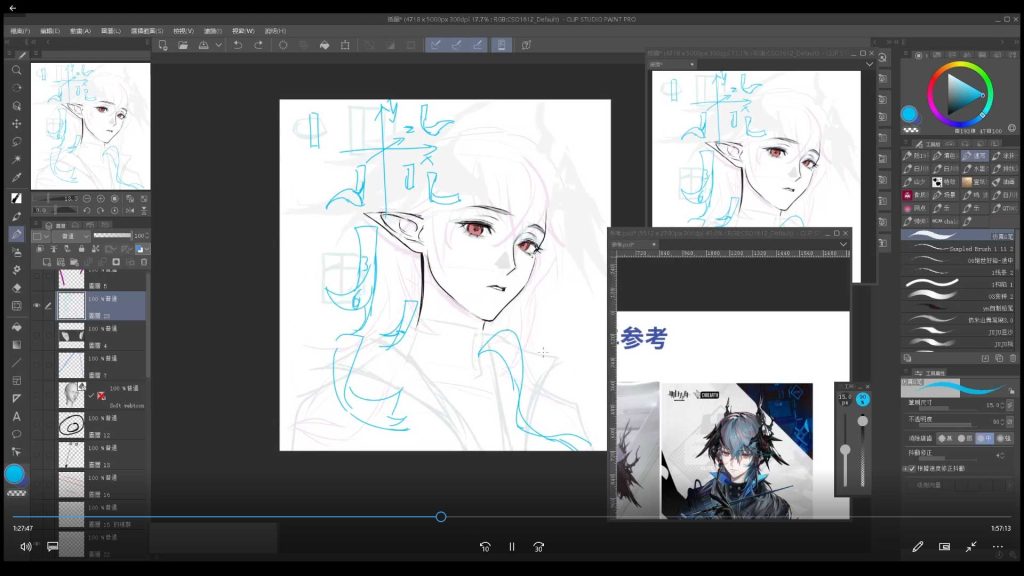Viewport: 1024px width, 576px height.
Task: Select the Balloon tool
Action: [x=17, y=434]
